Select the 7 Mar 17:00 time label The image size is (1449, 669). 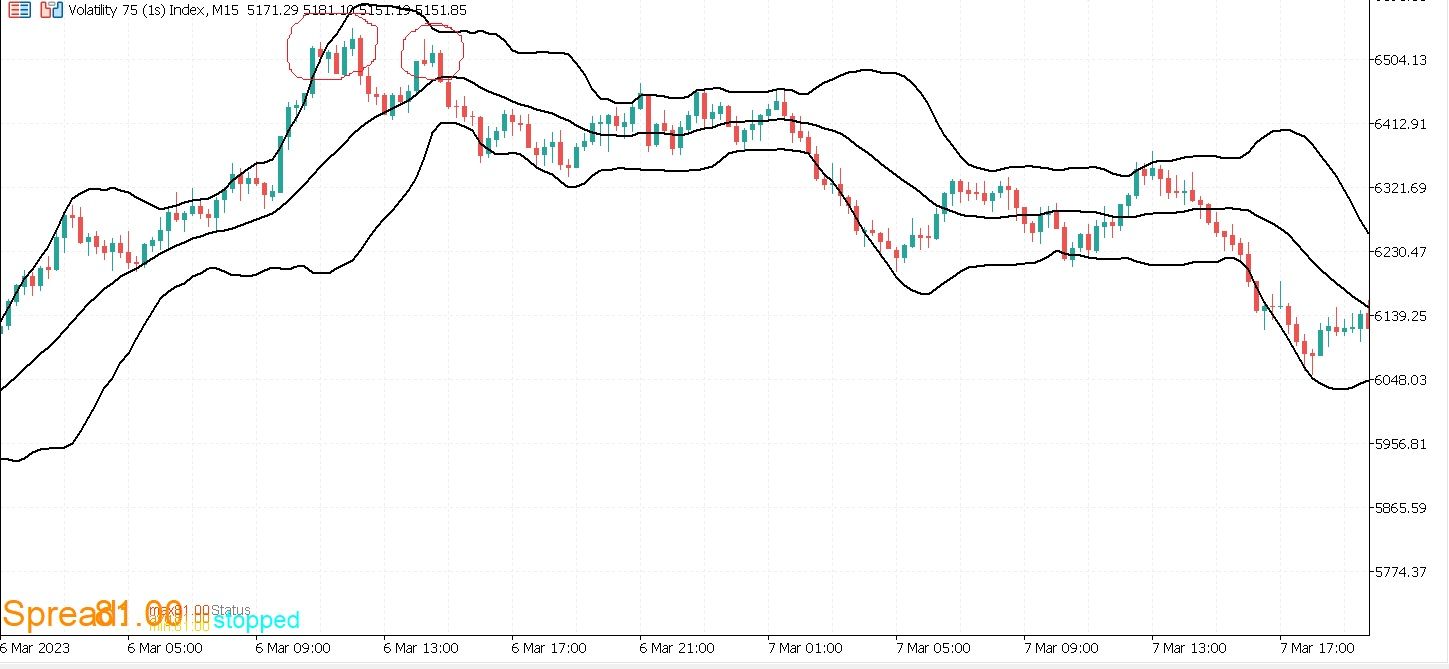coord(1317,648)
